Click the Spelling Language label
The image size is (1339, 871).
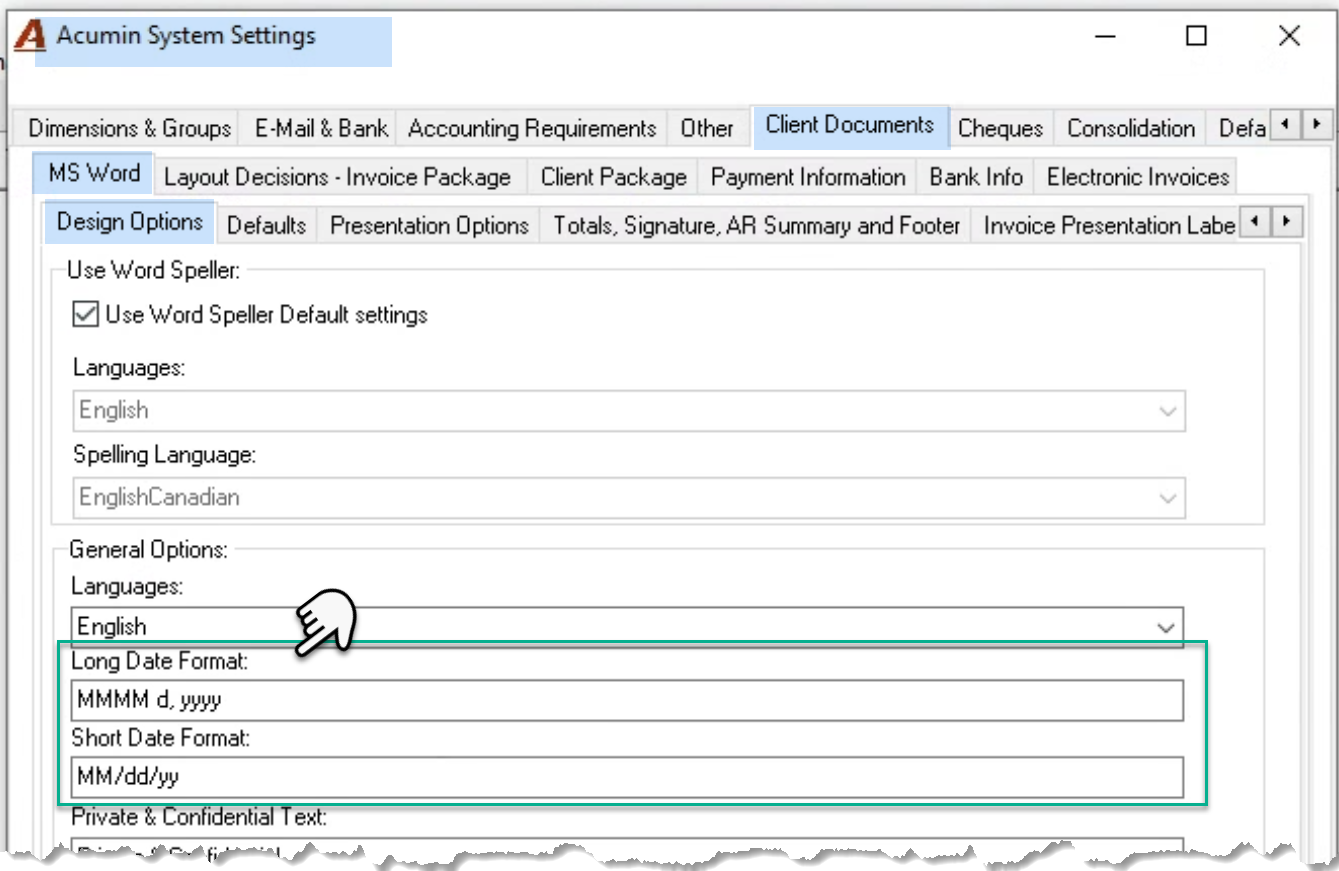[165, 455]
